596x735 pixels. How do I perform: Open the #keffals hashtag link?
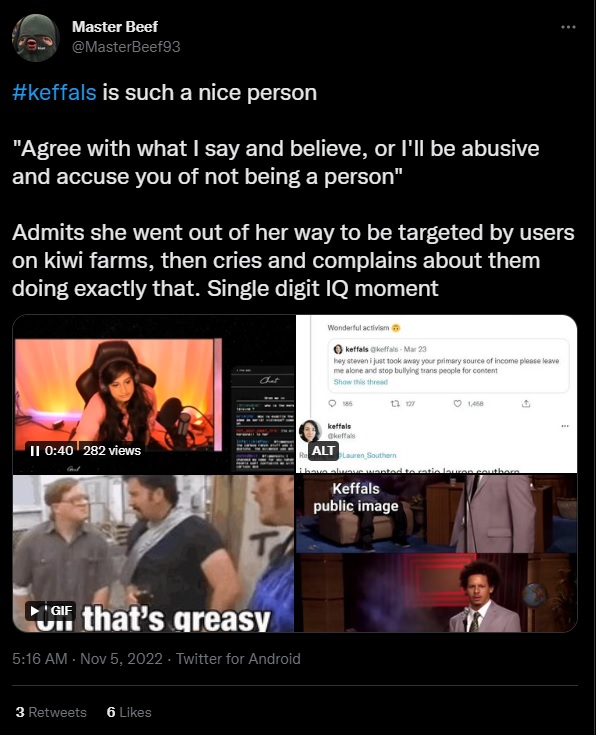point(54,92)
